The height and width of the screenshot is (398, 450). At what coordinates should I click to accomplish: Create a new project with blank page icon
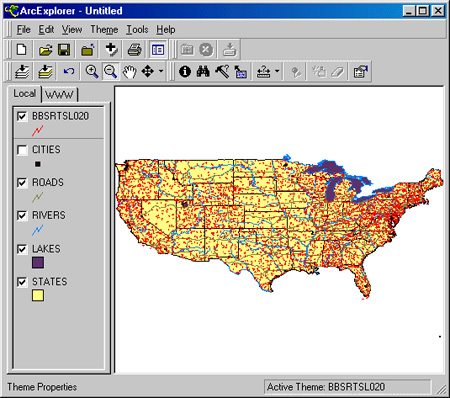[x=22, y=50]
